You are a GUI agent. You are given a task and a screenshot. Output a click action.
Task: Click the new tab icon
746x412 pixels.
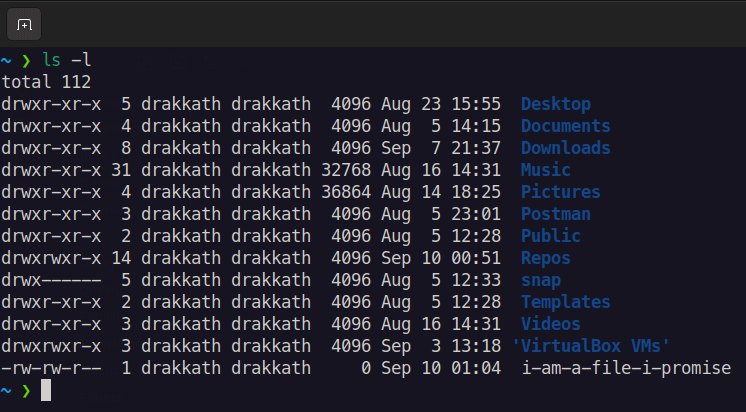pyautogui.click(x=25, y=23)
